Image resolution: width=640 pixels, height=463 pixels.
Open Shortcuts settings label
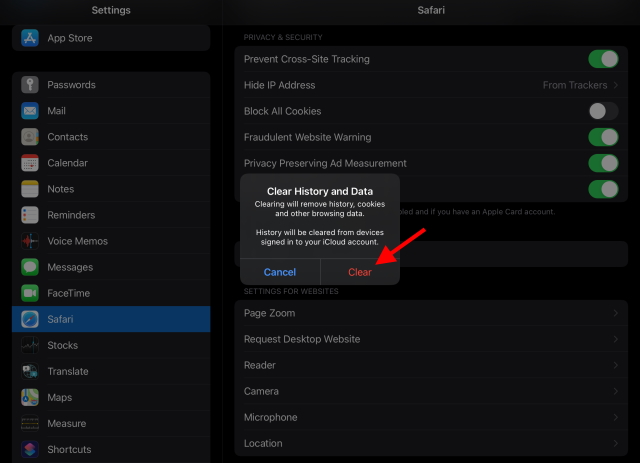point(69,450)
